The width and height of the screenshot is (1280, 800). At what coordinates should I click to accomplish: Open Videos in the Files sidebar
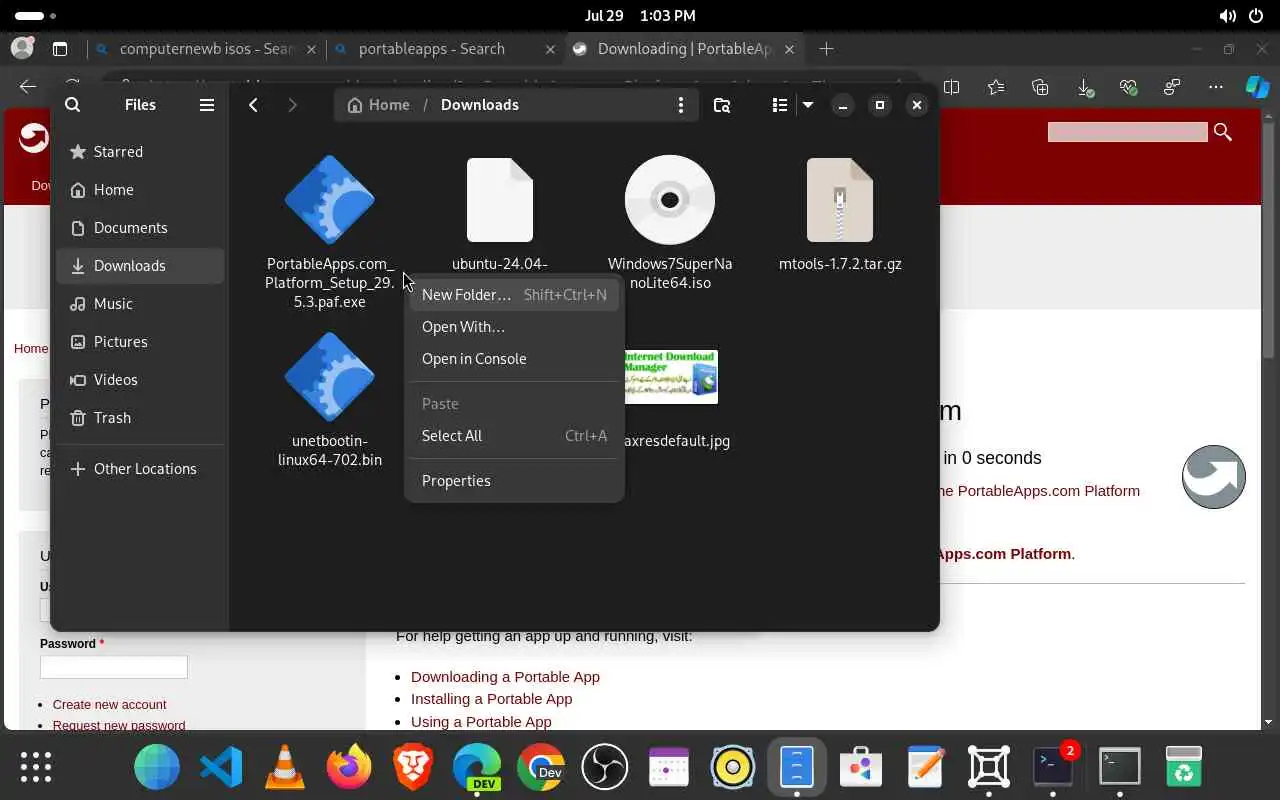140,380
